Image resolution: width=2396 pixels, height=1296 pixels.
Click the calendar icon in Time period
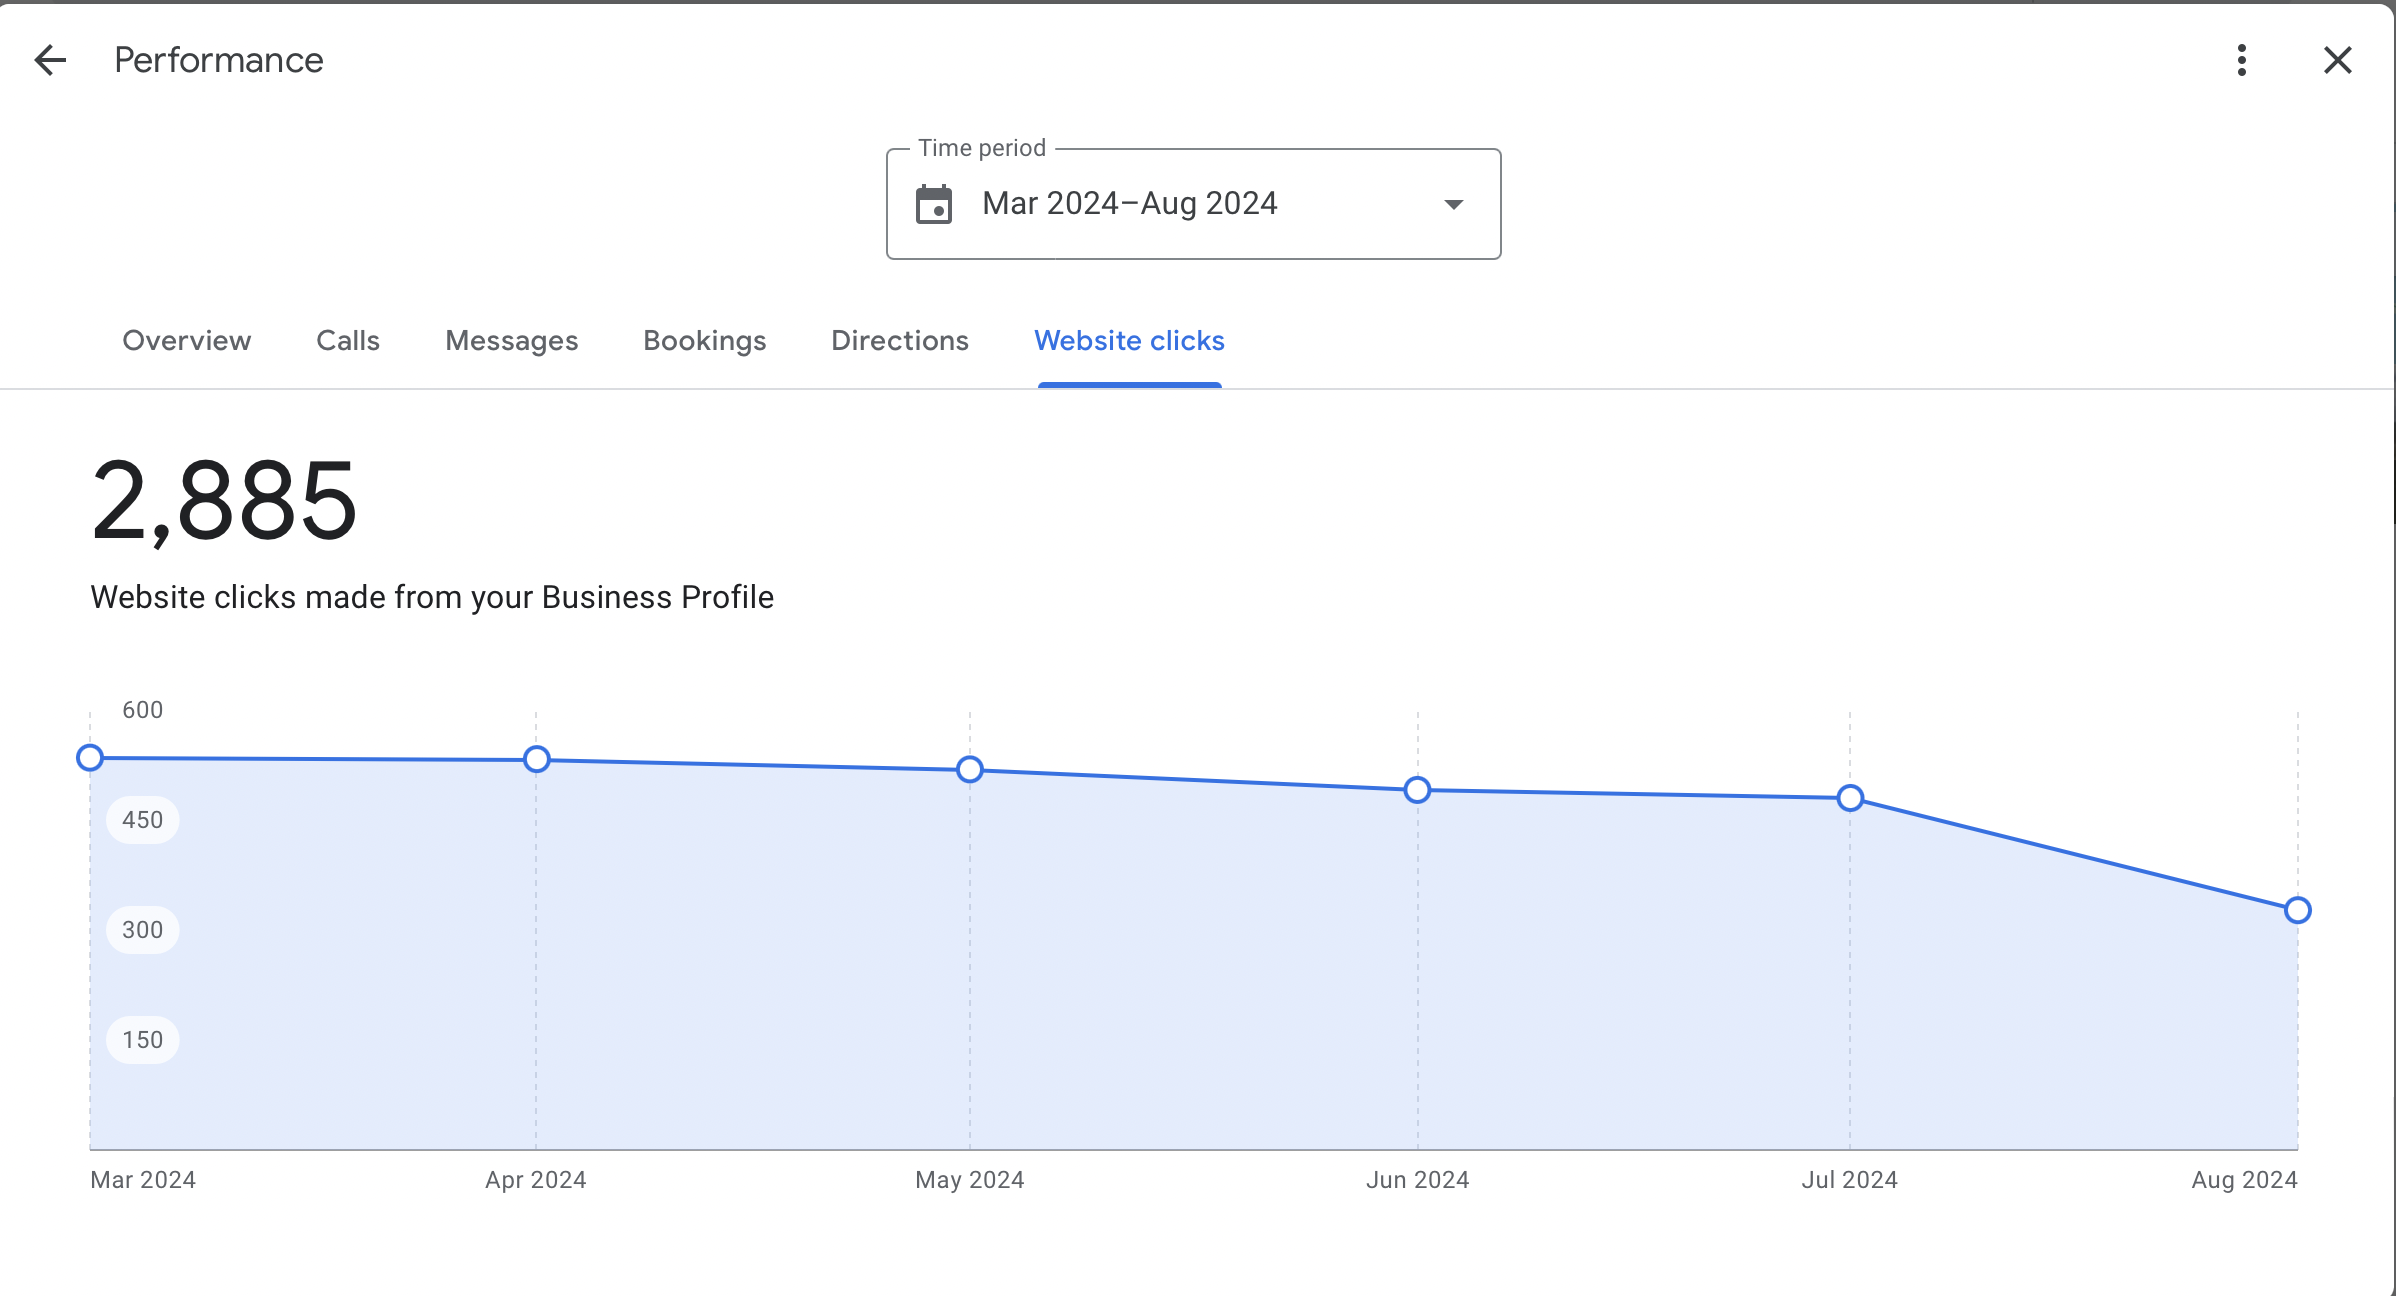pyautogui.click(x=934, y=204)
